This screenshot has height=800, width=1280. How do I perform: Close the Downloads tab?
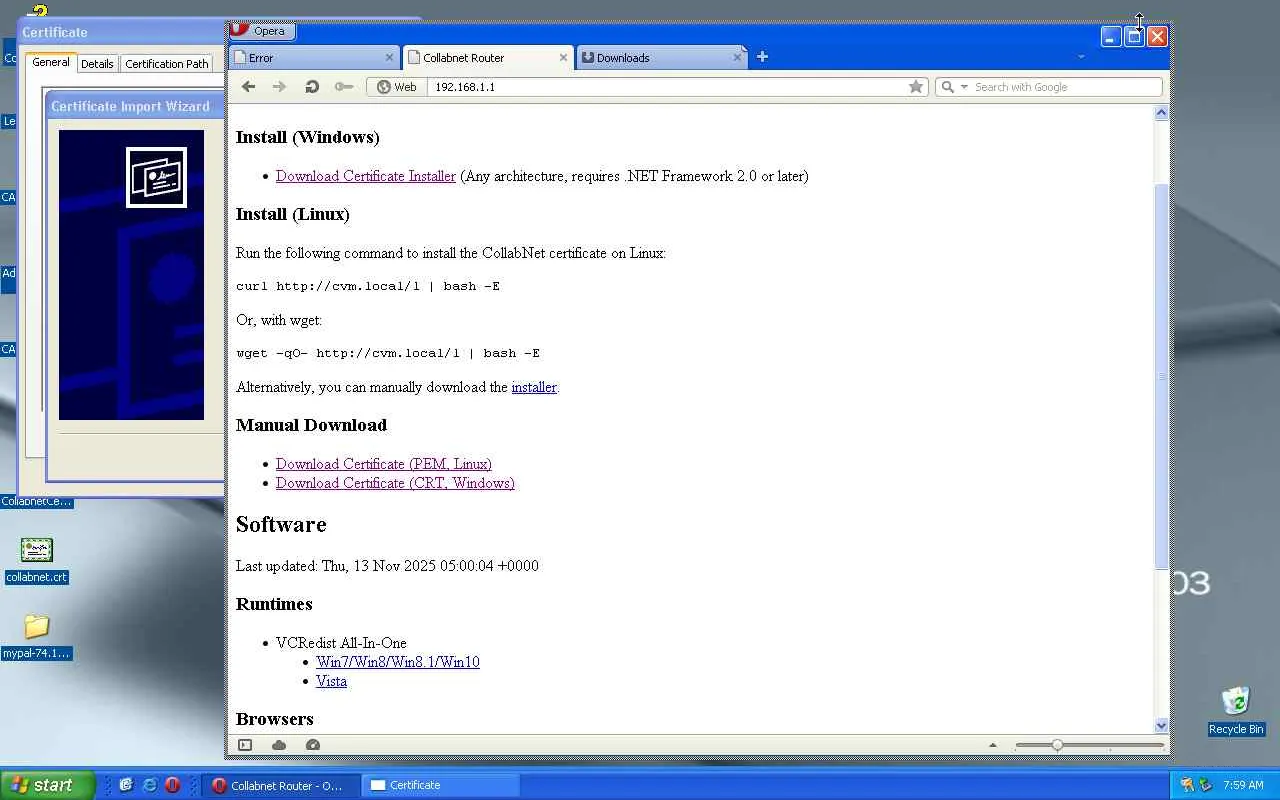(737, 58)
